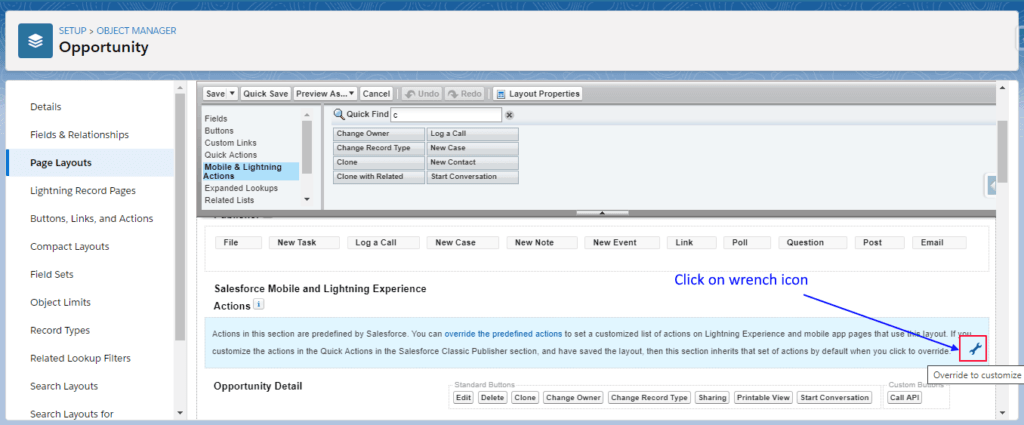Click the Cancel button
This screenshot has width=1024, height=425.
click(x=376, y=93)
